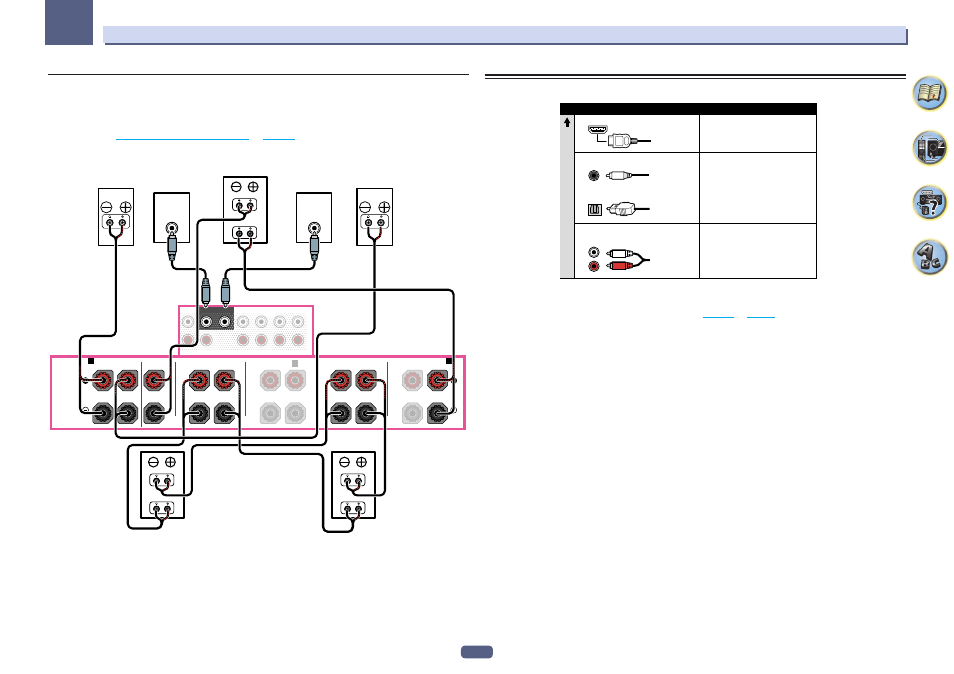Open the contents via the open-book icon
This screenshot has height=674, width=954.
tap(929, 93)
